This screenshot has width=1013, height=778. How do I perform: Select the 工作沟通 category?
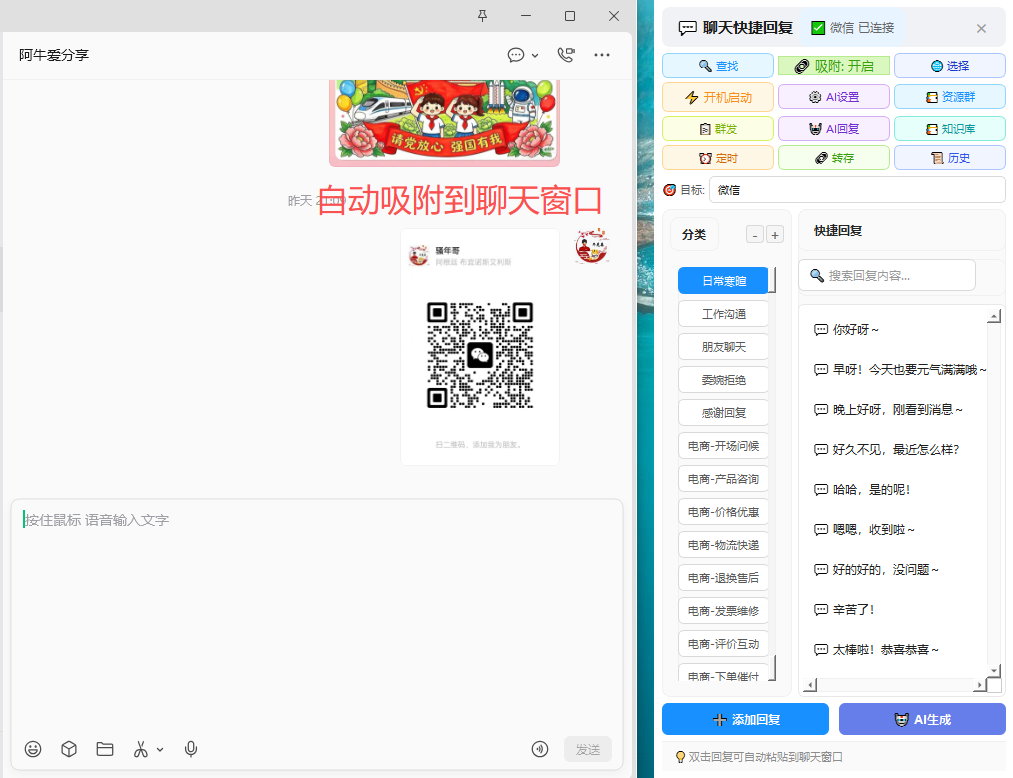[x=723, y=314]
